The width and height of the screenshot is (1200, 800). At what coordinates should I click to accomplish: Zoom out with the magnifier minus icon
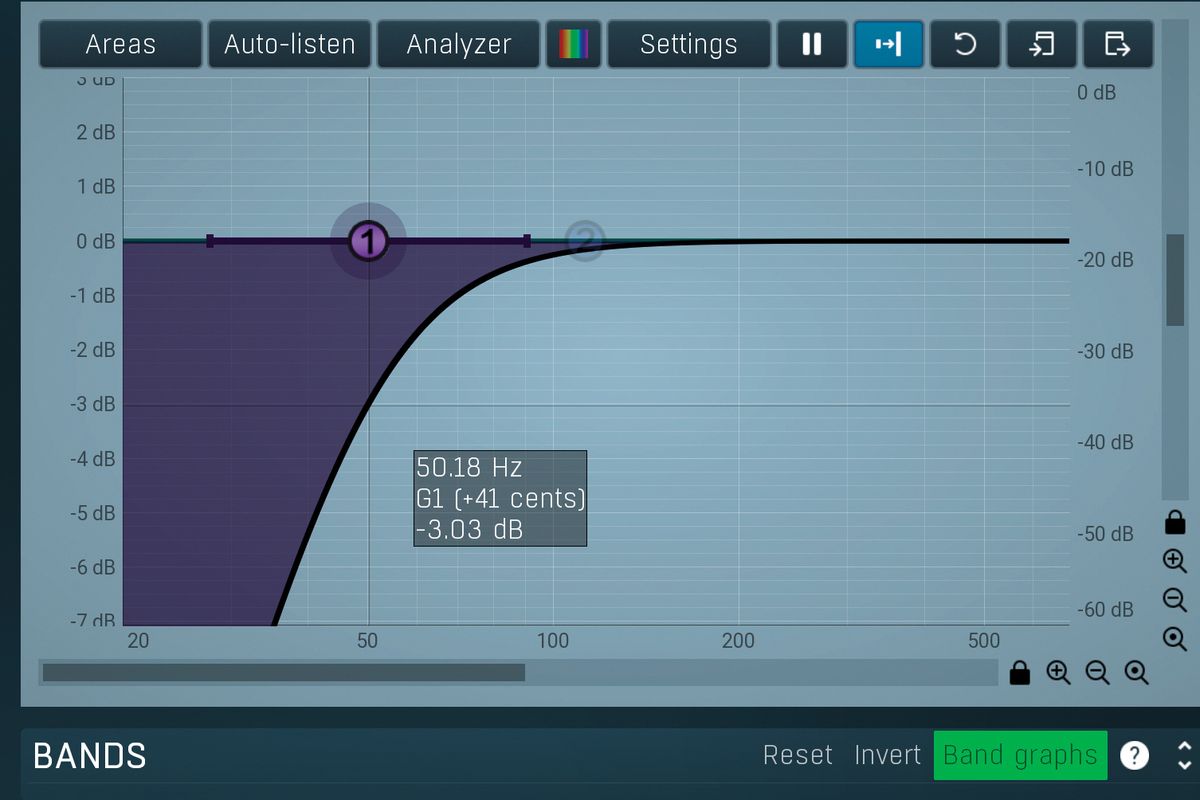coord(1174,600)
